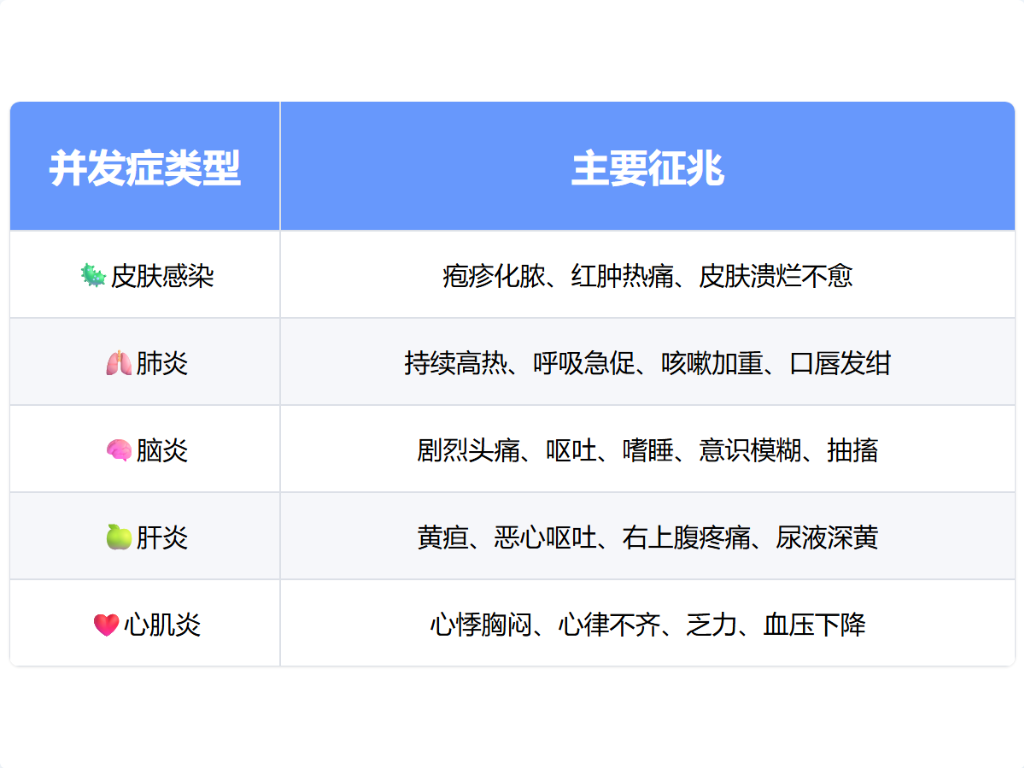Select the 主要征兆 column header

tap(647, 168)
